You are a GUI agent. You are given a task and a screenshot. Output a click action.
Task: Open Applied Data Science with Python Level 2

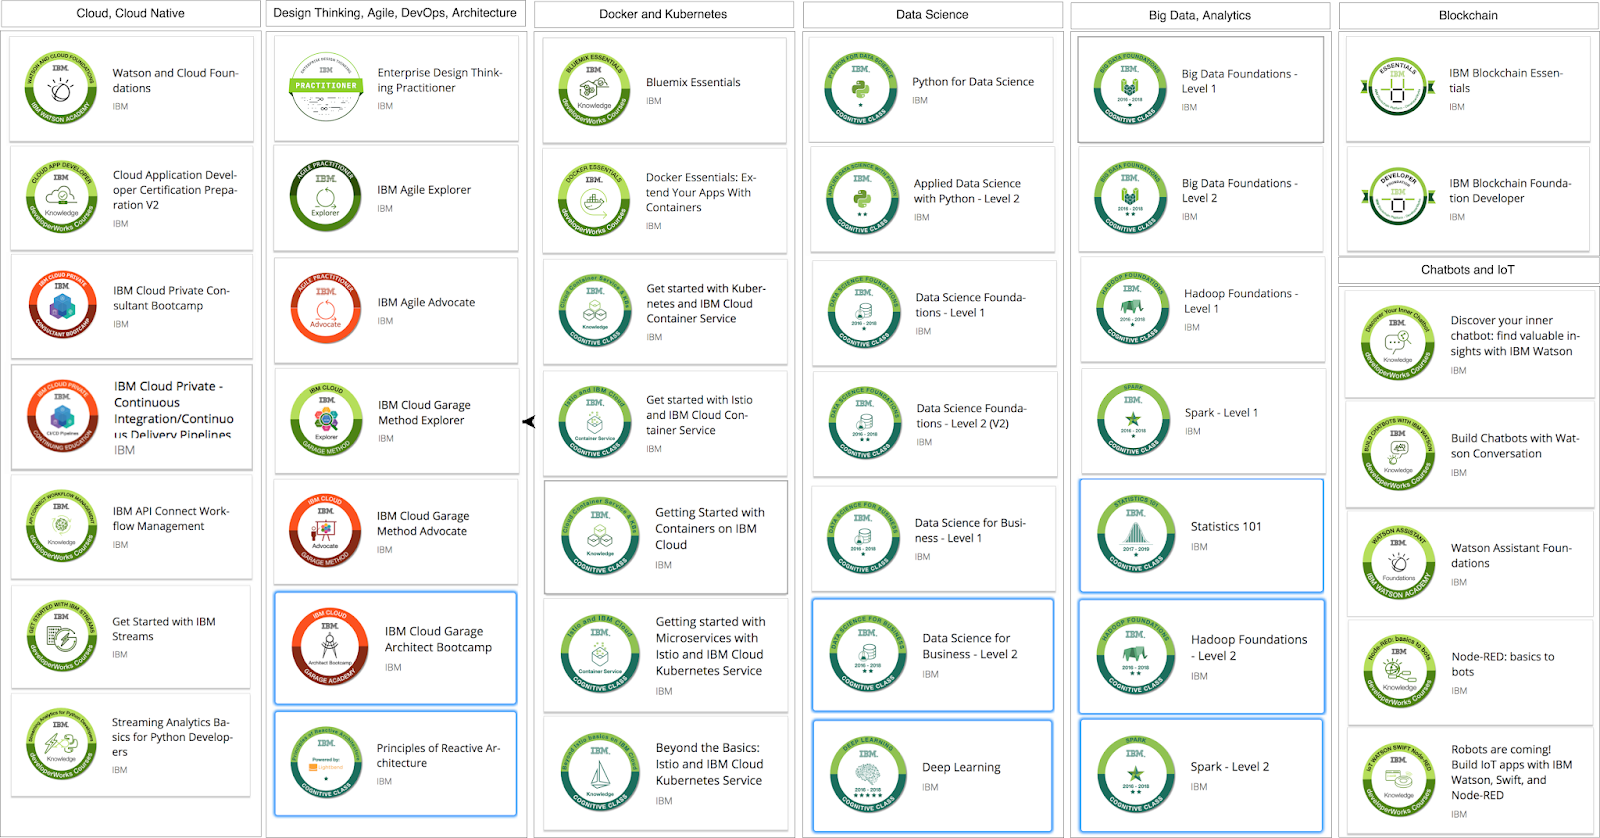(967, 191)
